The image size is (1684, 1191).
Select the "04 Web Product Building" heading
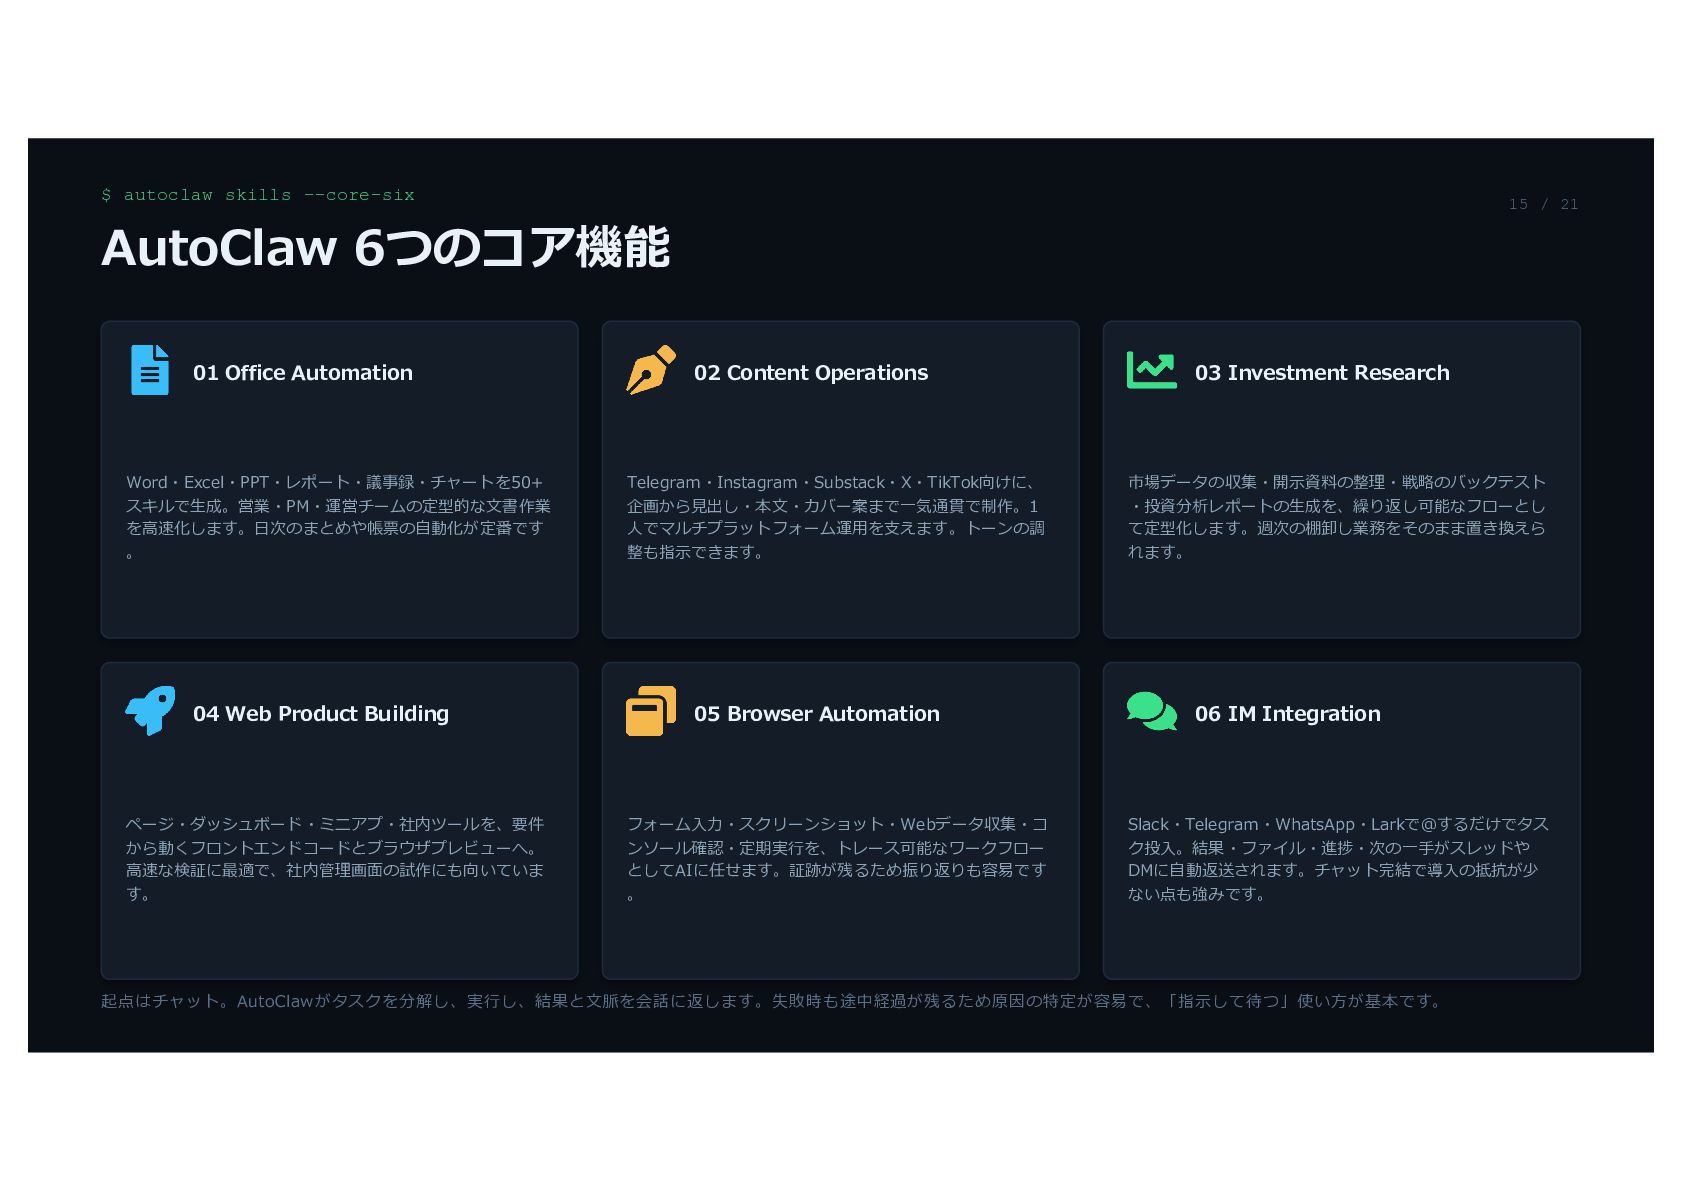[321, 714]
